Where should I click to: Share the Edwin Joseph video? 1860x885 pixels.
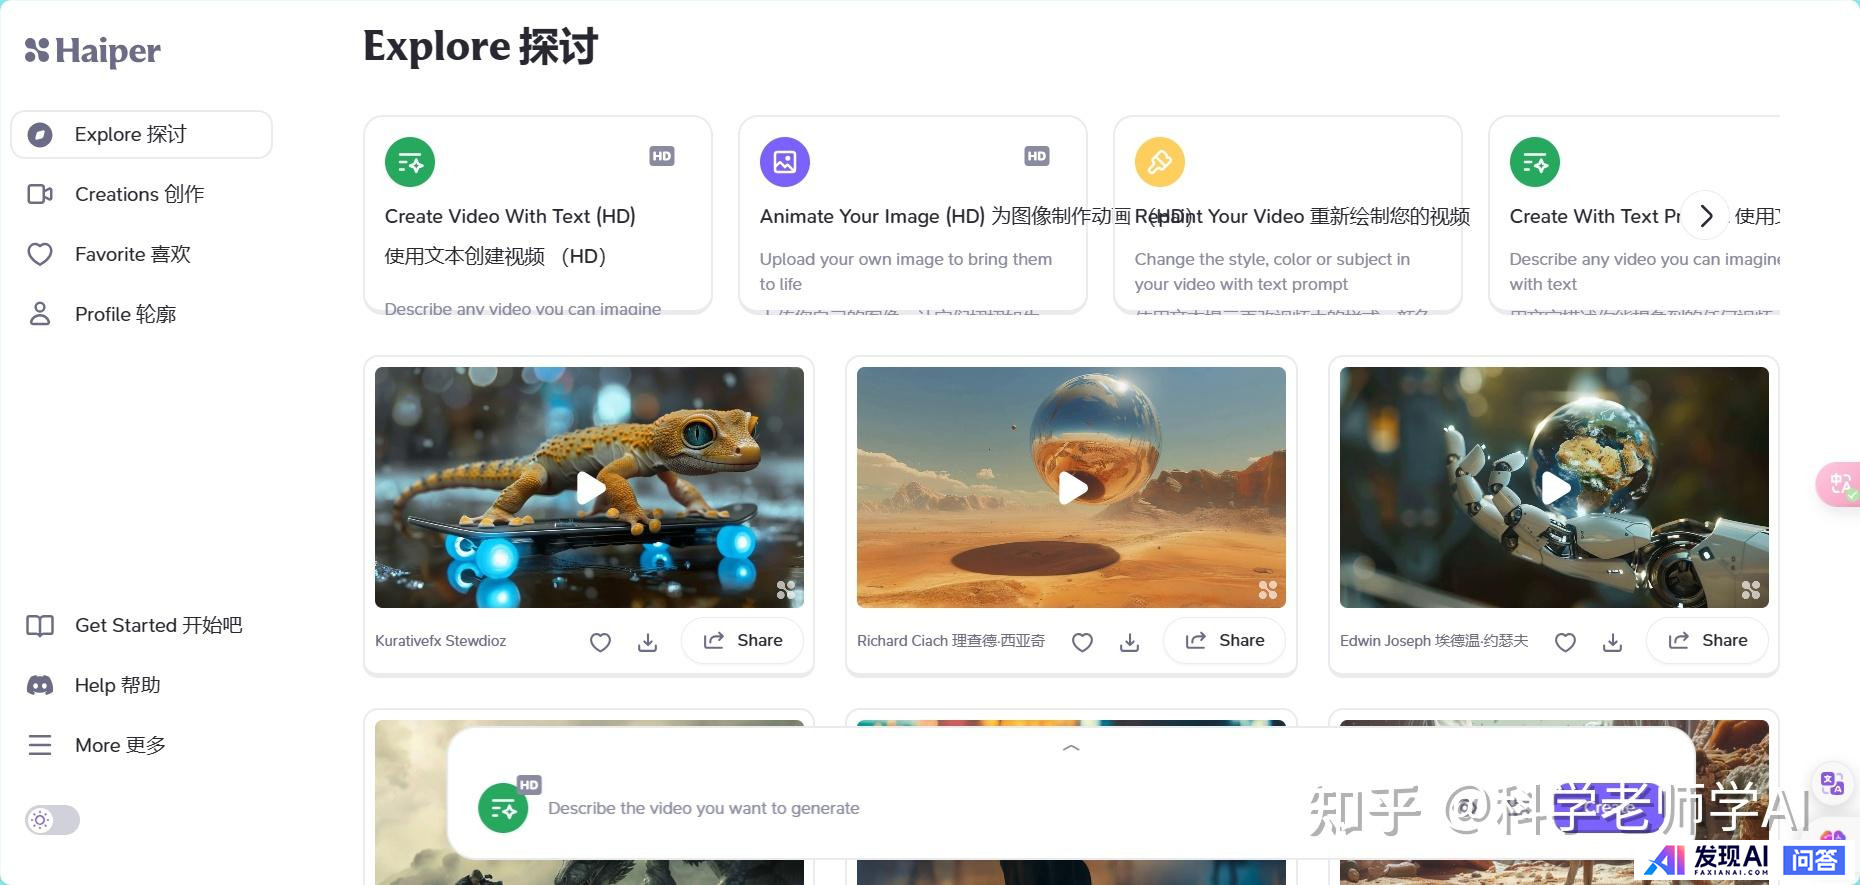click(1707, 641)
